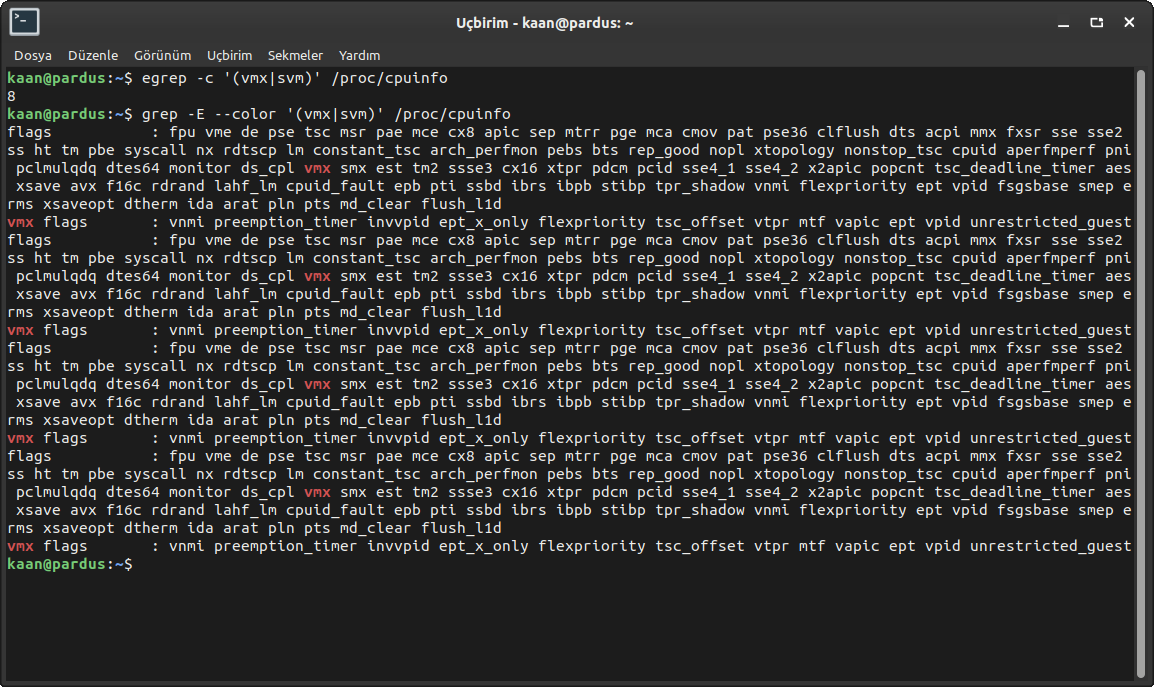This screenshot has width=1154, height=687.
Task: Click the output number 8
Action: 11,96
